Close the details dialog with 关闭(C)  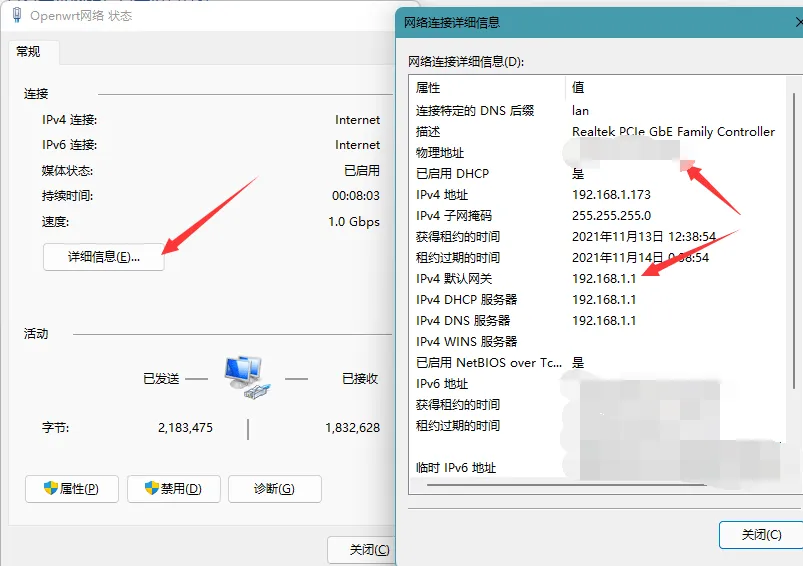point(761,535)
